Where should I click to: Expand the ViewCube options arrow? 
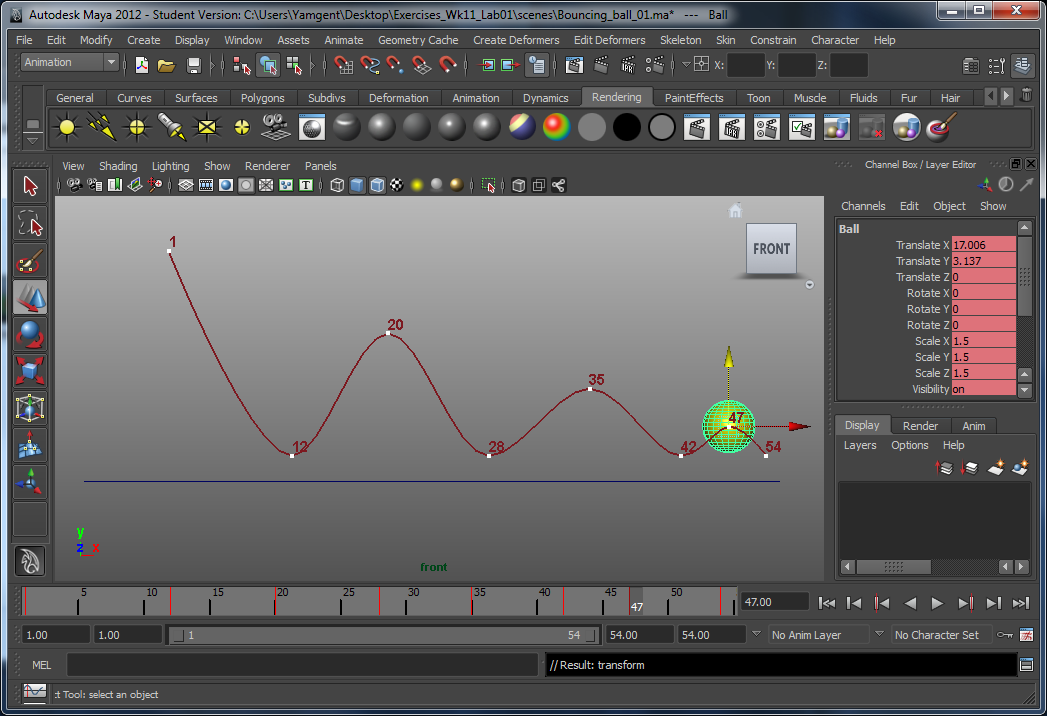click(809, 285)
